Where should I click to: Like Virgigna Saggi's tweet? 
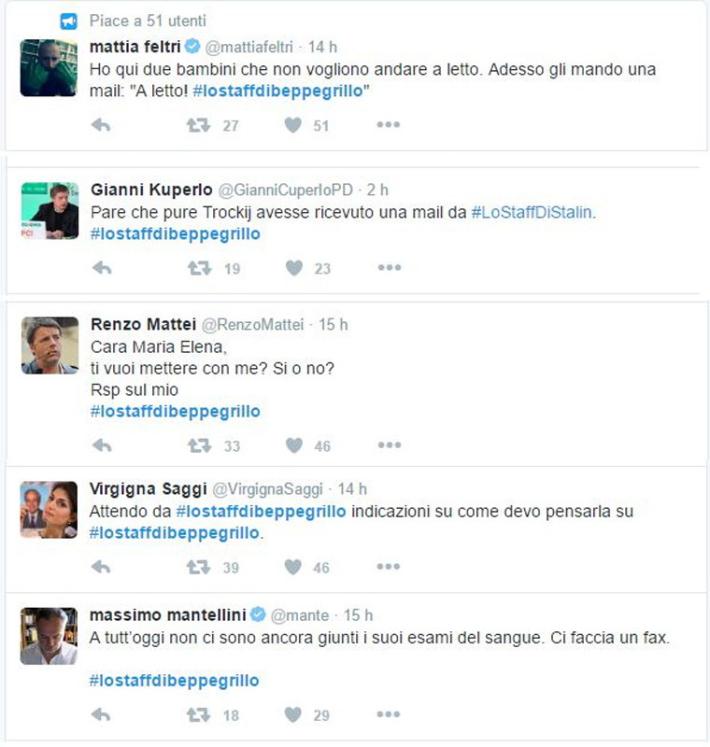coord(293,567)
